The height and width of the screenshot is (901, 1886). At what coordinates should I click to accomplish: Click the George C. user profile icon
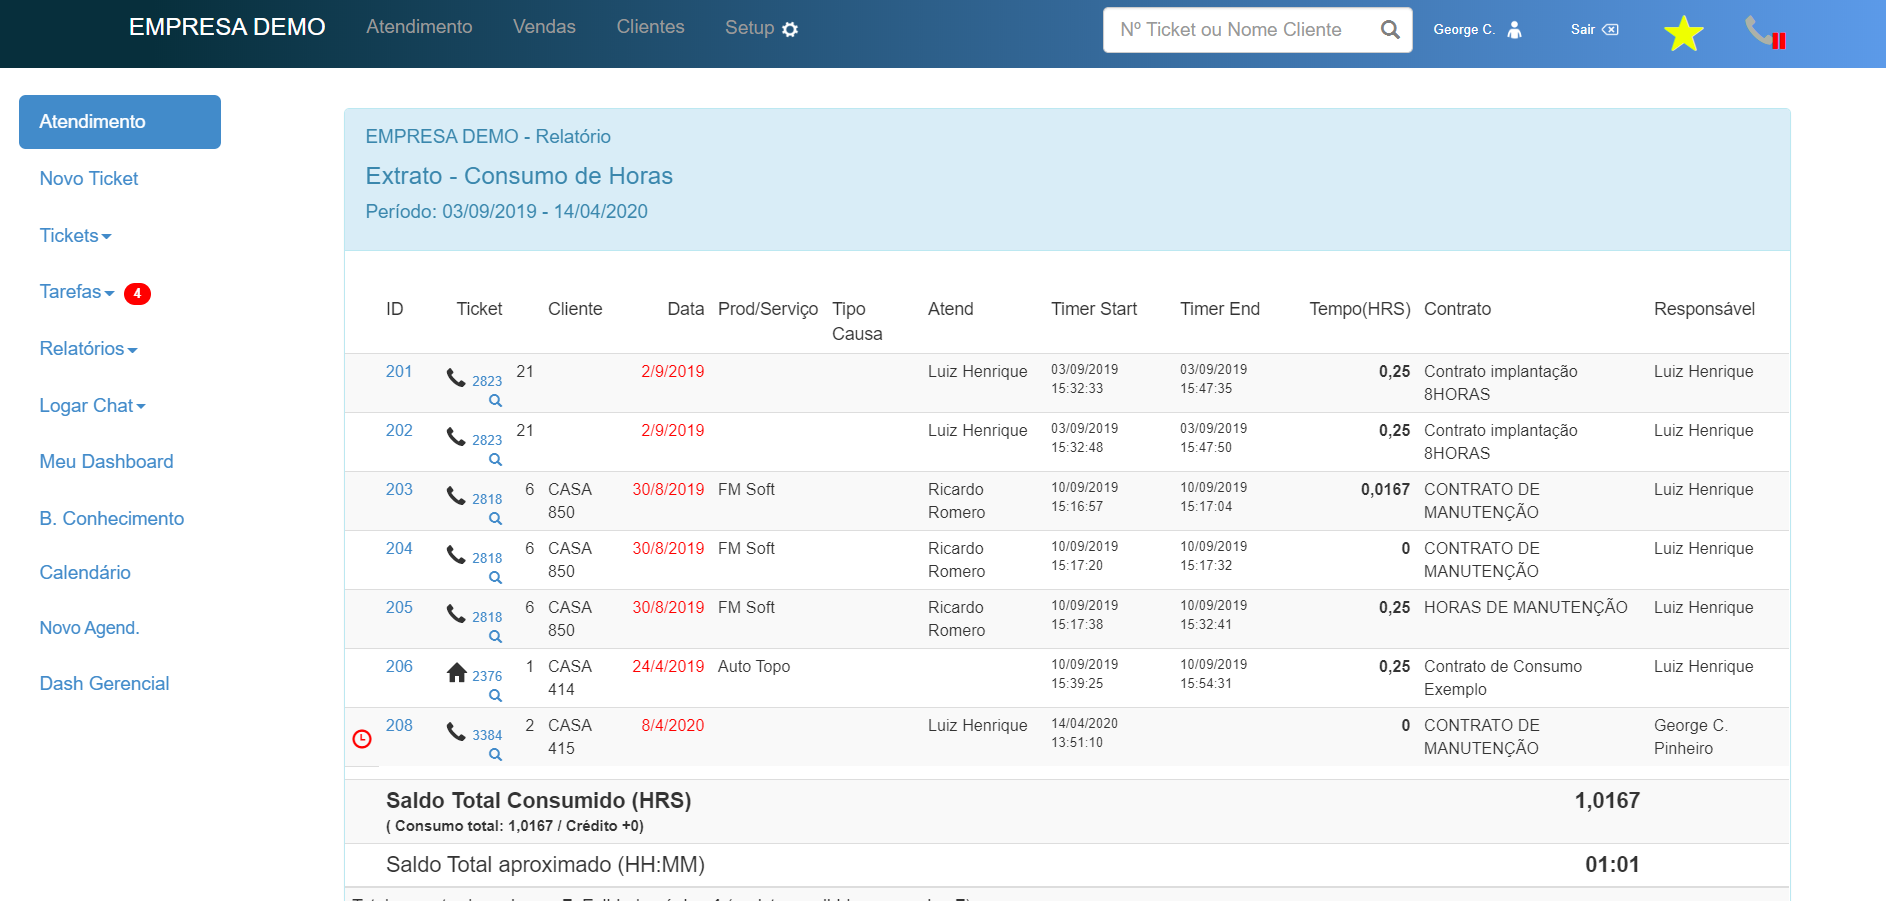pos(1514,30)
